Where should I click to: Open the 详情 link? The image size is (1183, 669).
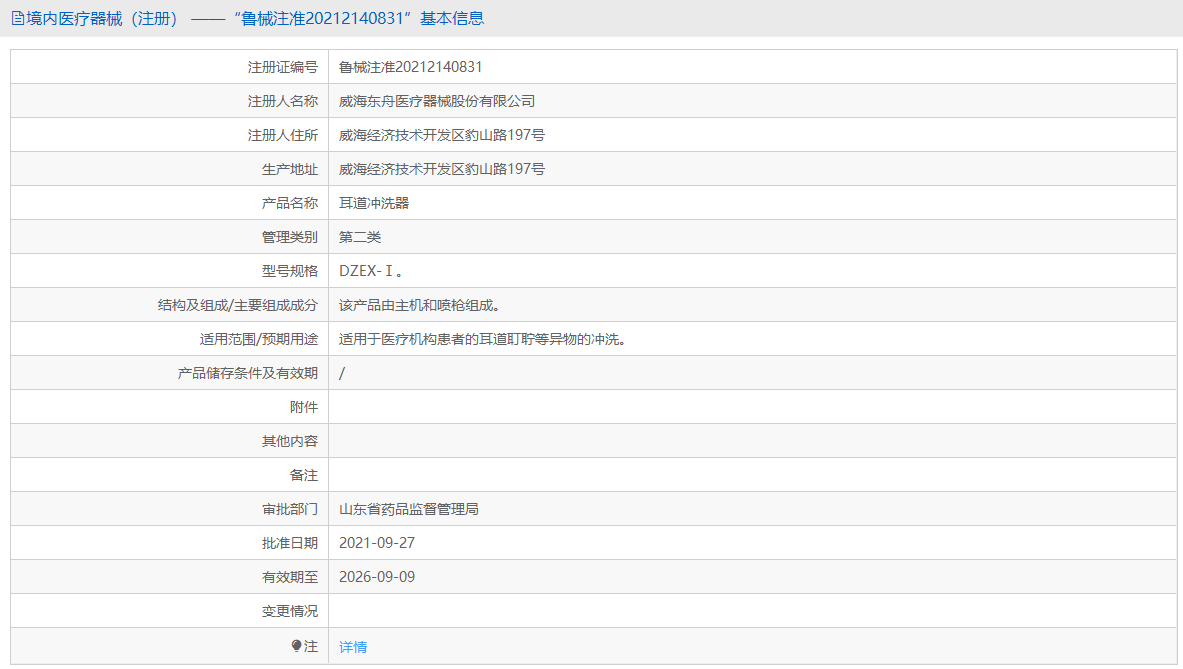click(x=353, y=646)
